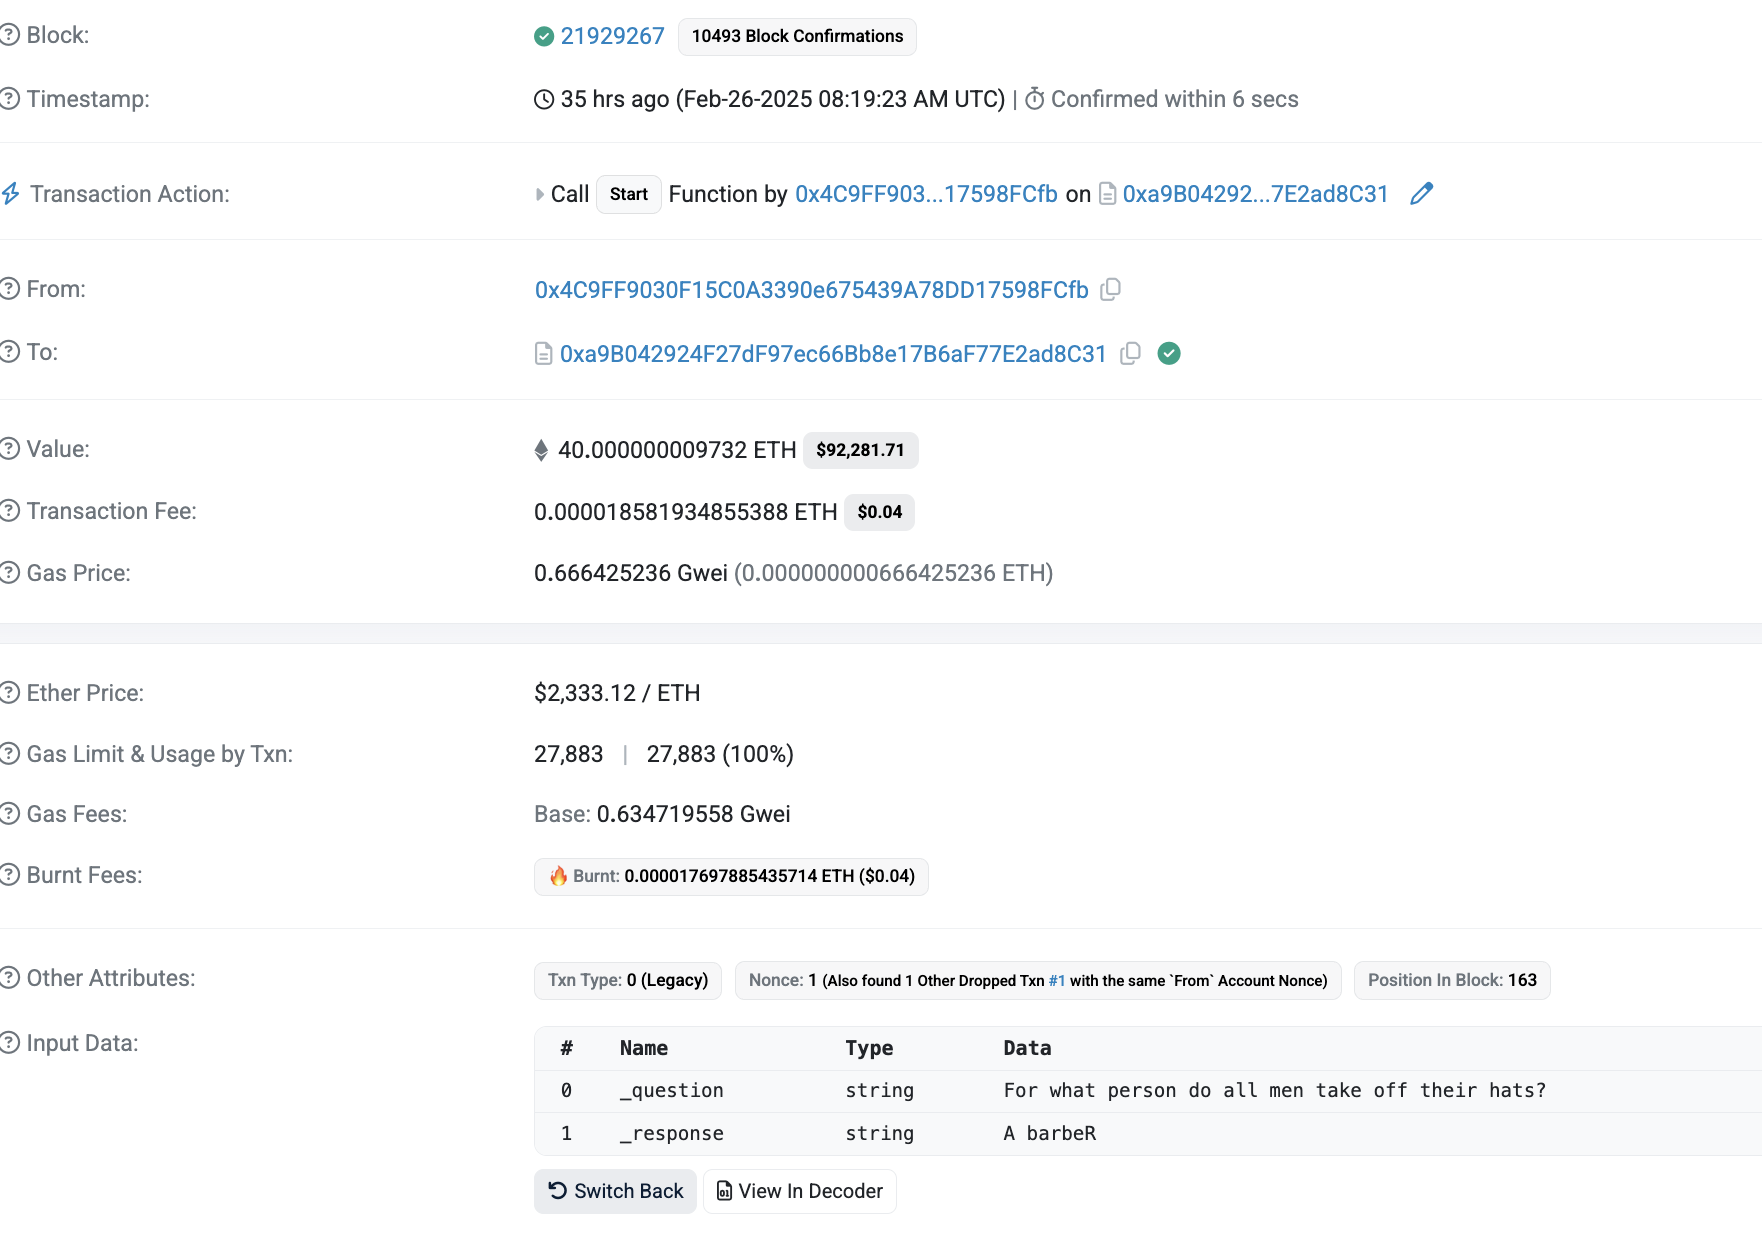Click the help icon beside Burnt Fees

tap(10, 875)
